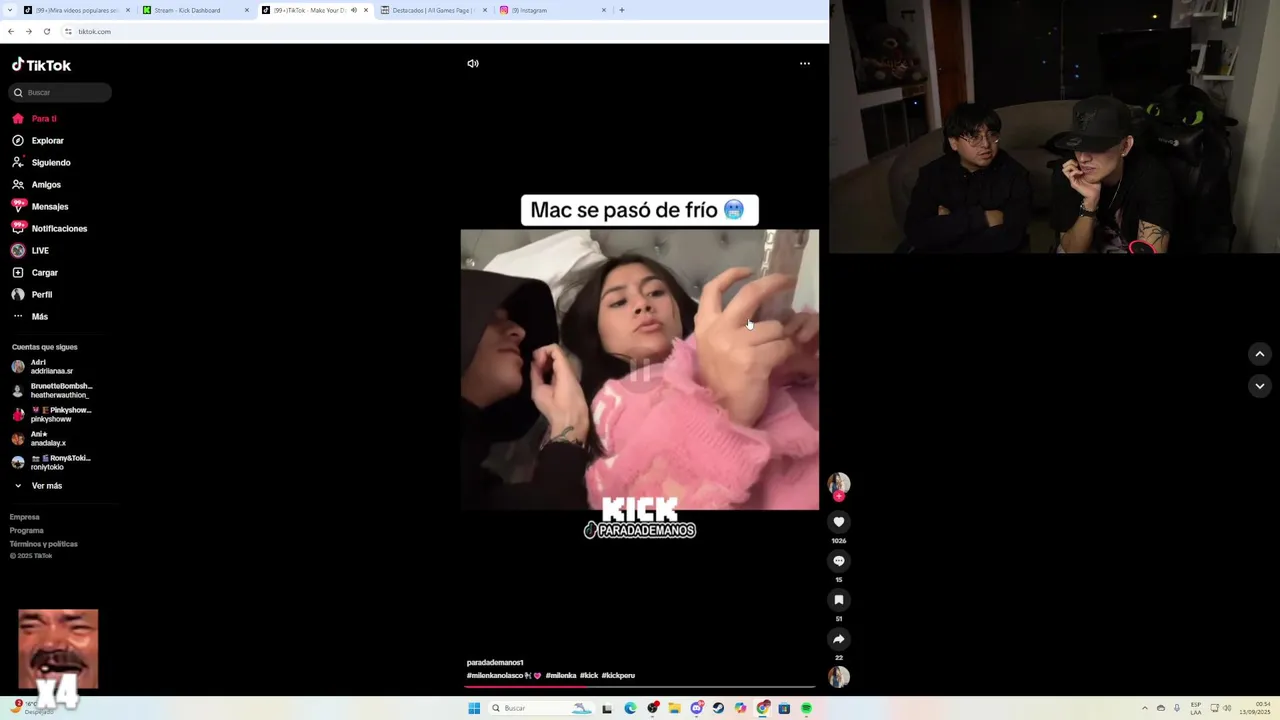This screenshot has height=720, width=1280.
Task: Open the Empresa footer link
Action: [25, 517]
